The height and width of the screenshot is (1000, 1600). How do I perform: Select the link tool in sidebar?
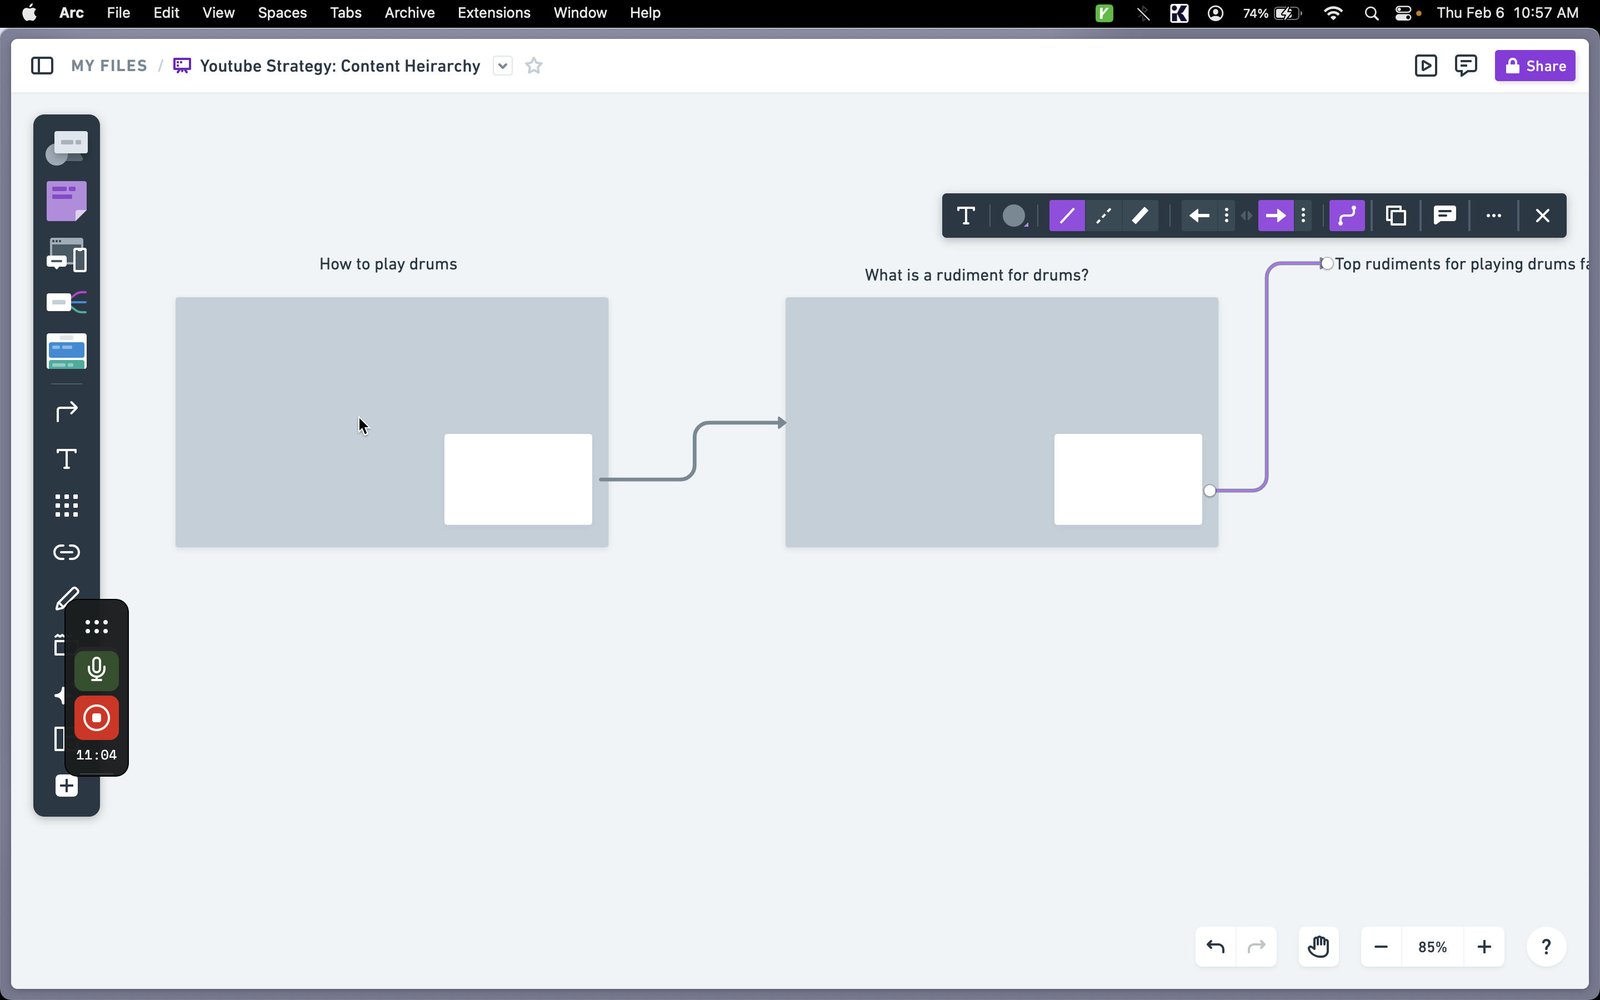(66, 552)
